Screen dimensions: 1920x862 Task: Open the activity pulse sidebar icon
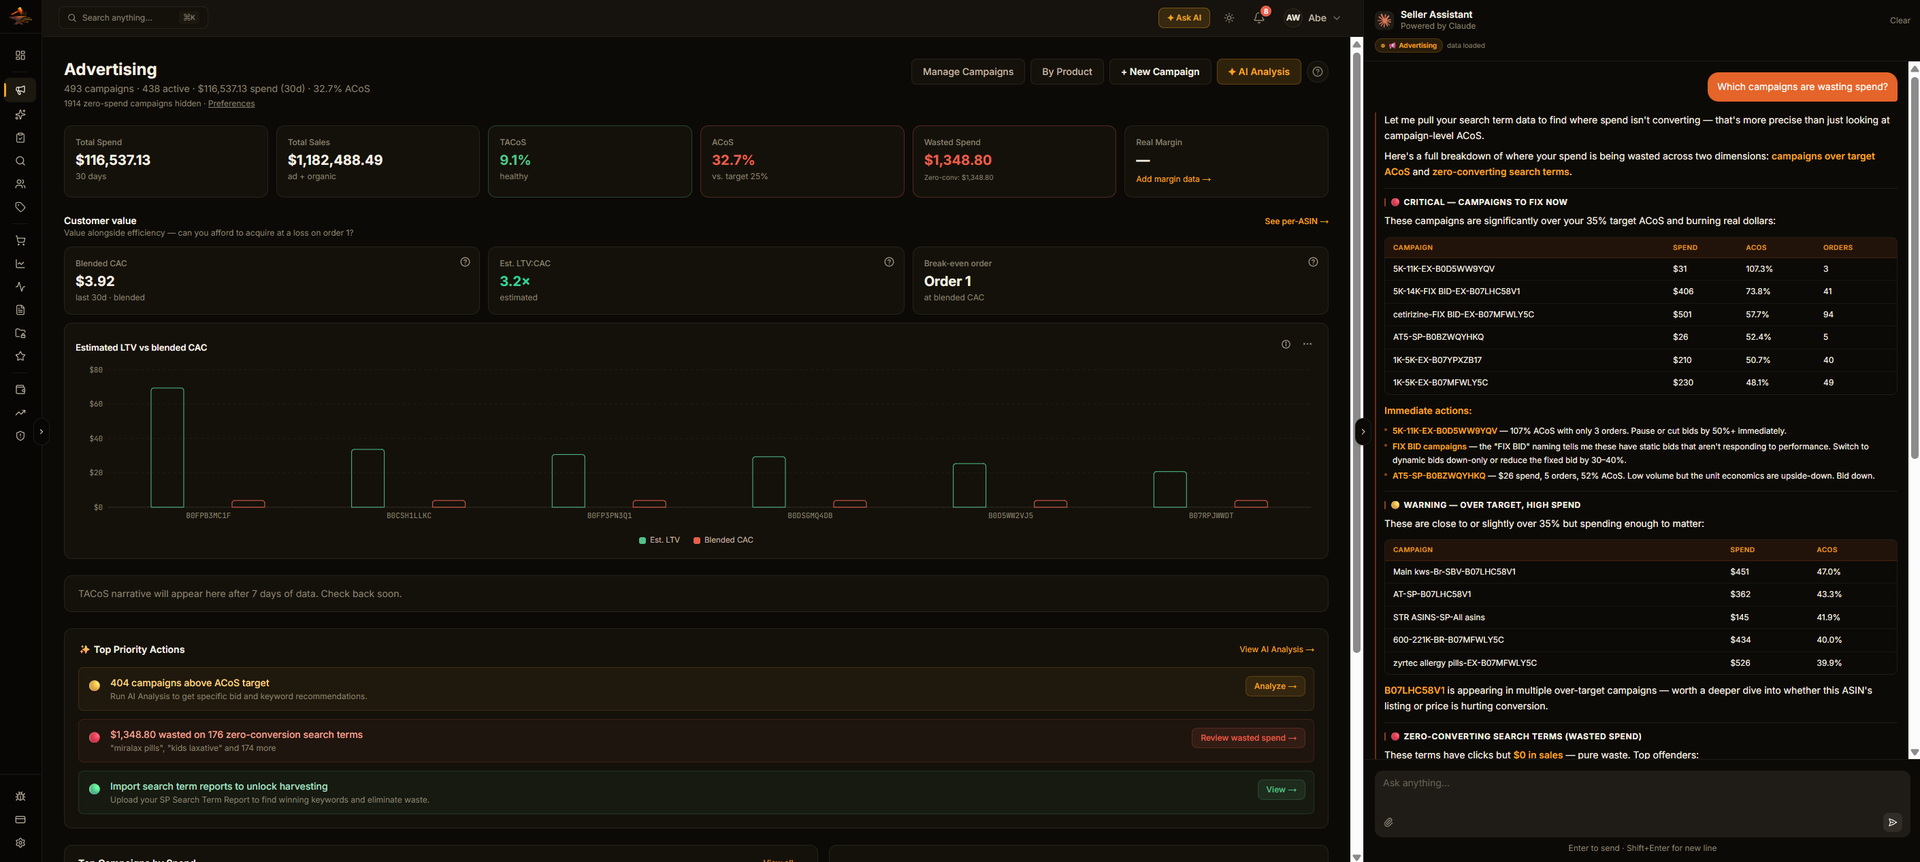(20, 287)
